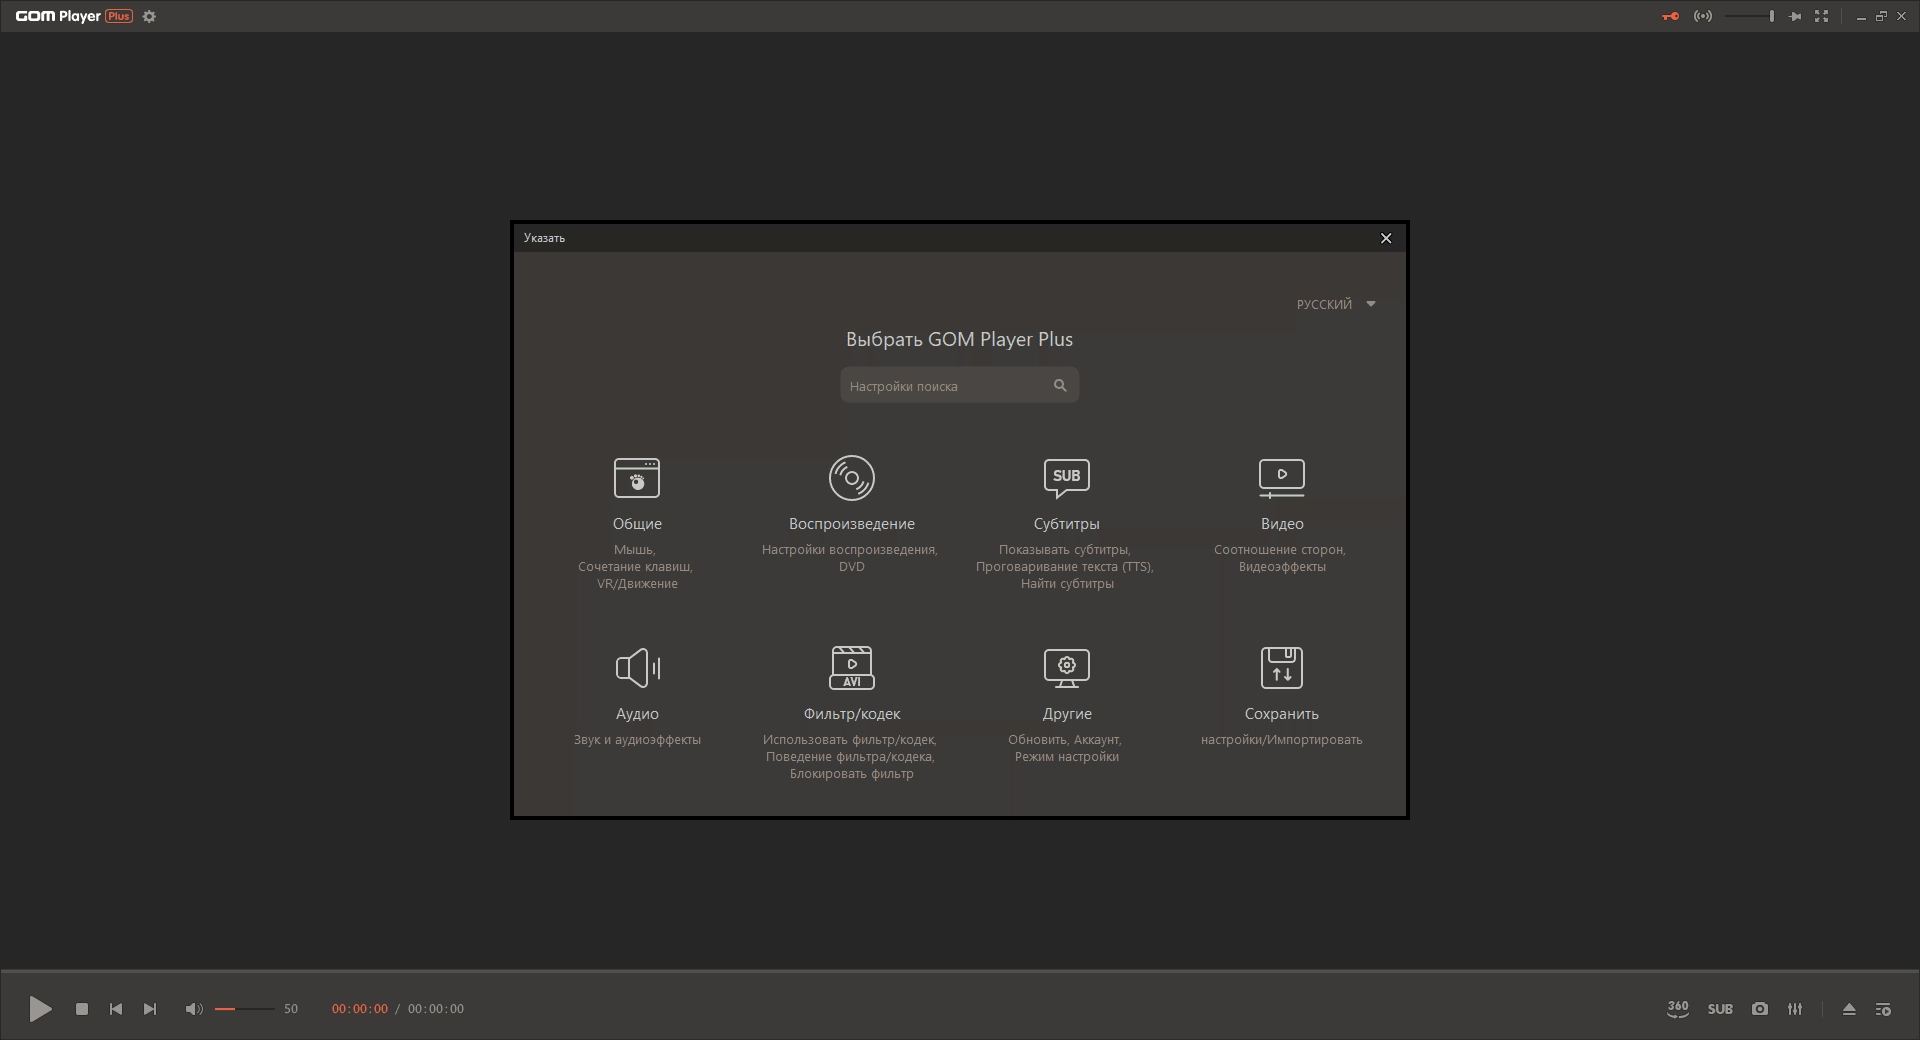Skip to the previous track
The image size is (1920, 1040).
[x=116, y=1009]
